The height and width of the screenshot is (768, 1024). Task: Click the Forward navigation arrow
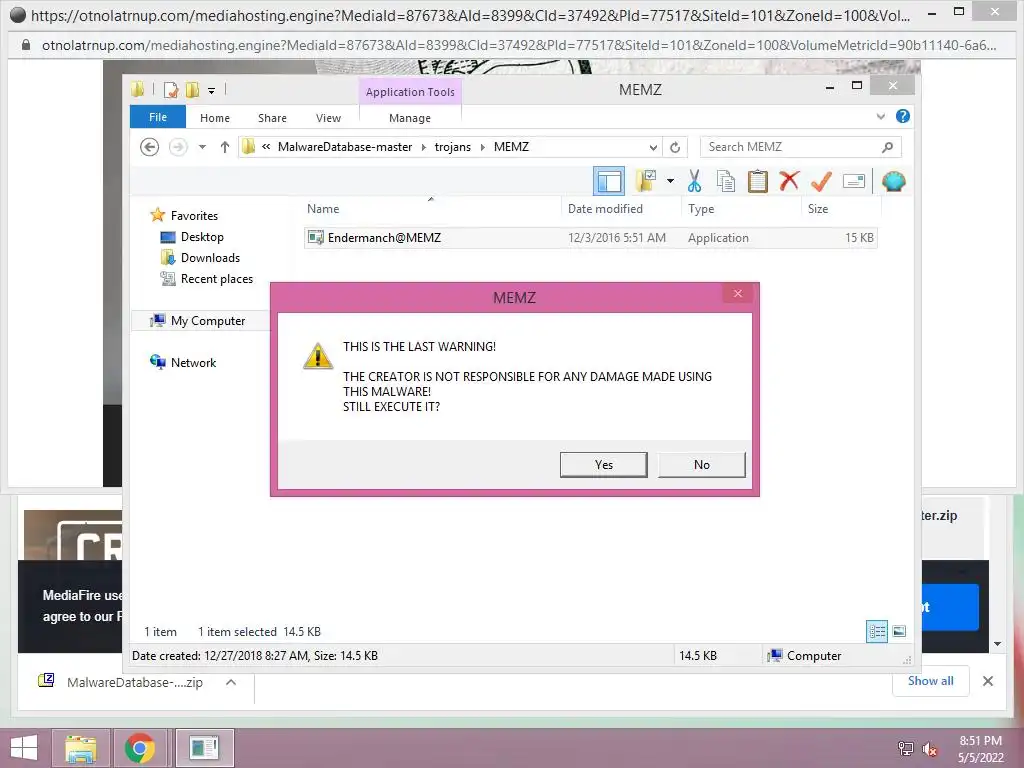click(178, 147)
